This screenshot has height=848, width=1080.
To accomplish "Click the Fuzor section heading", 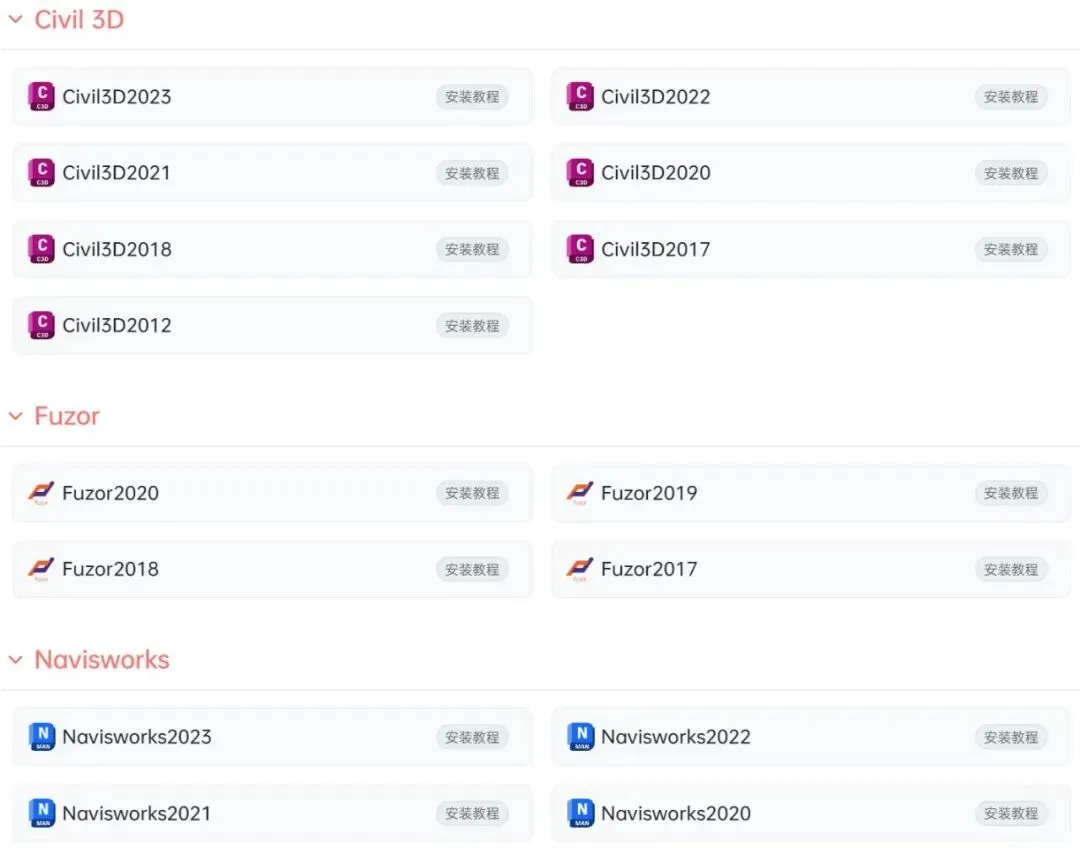I will click(x=67, y=416).
